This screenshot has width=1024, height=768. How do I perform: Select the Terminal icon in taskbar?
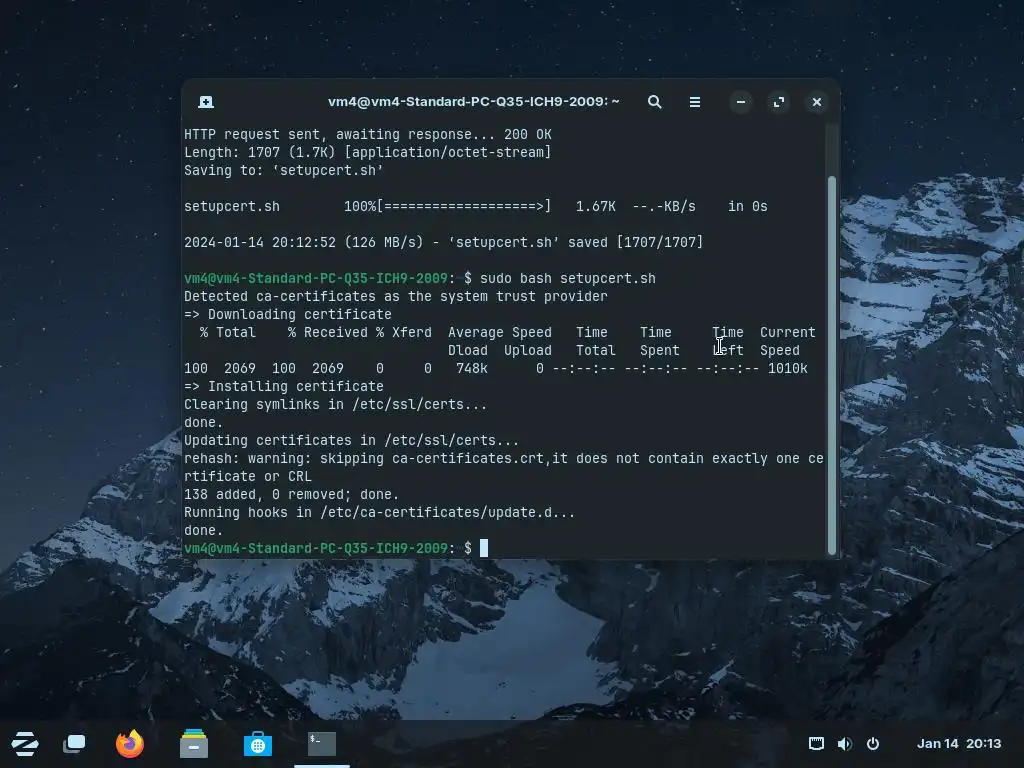tap(322, 744)
